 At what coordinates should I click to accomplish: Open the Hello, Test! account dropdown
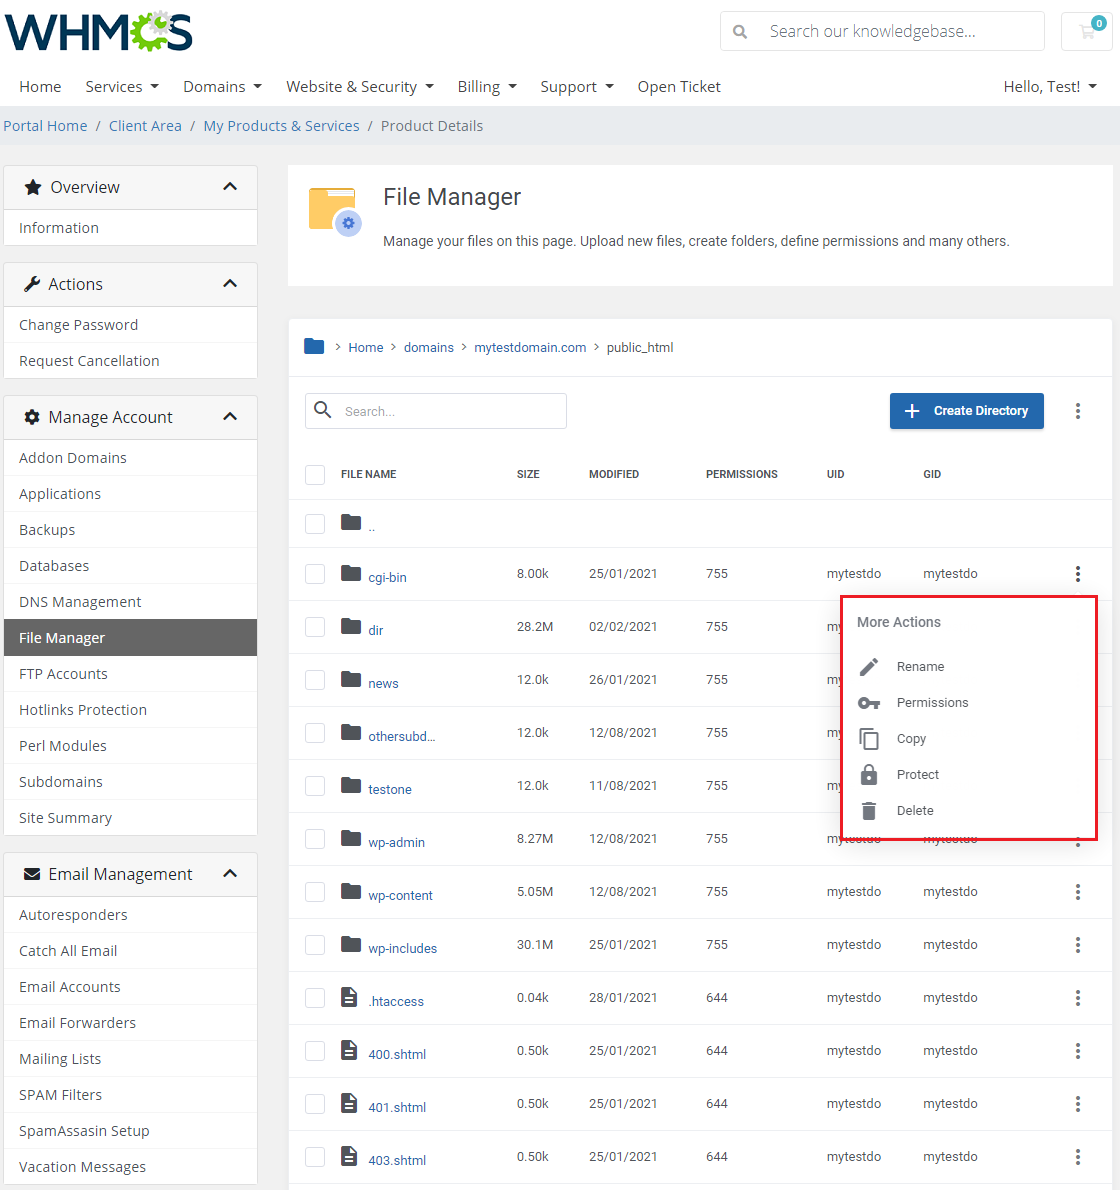coord(1050,87)
